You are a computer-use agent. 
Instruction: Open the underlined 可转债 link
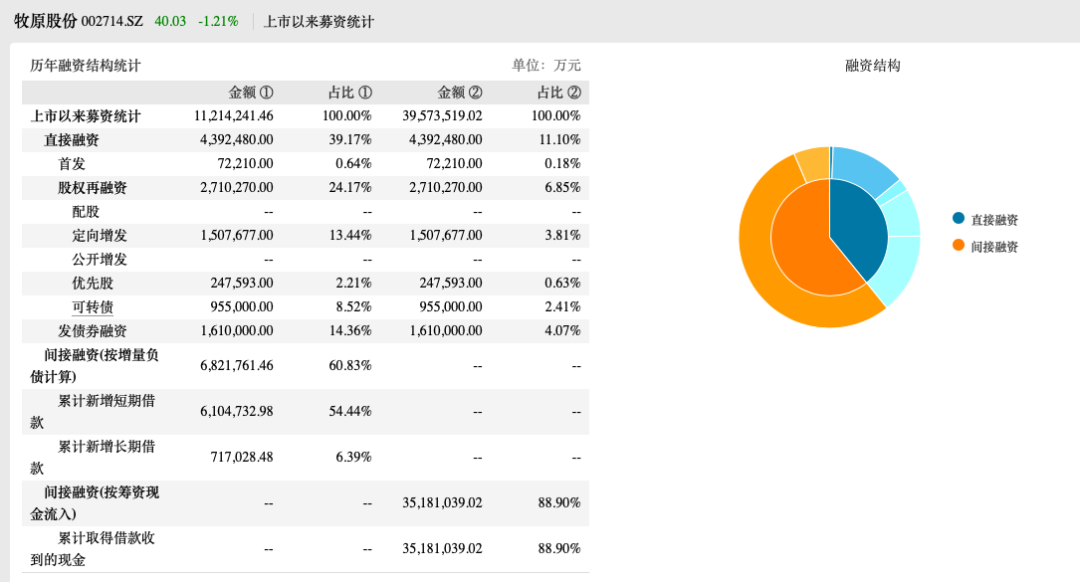click(92, 307)
